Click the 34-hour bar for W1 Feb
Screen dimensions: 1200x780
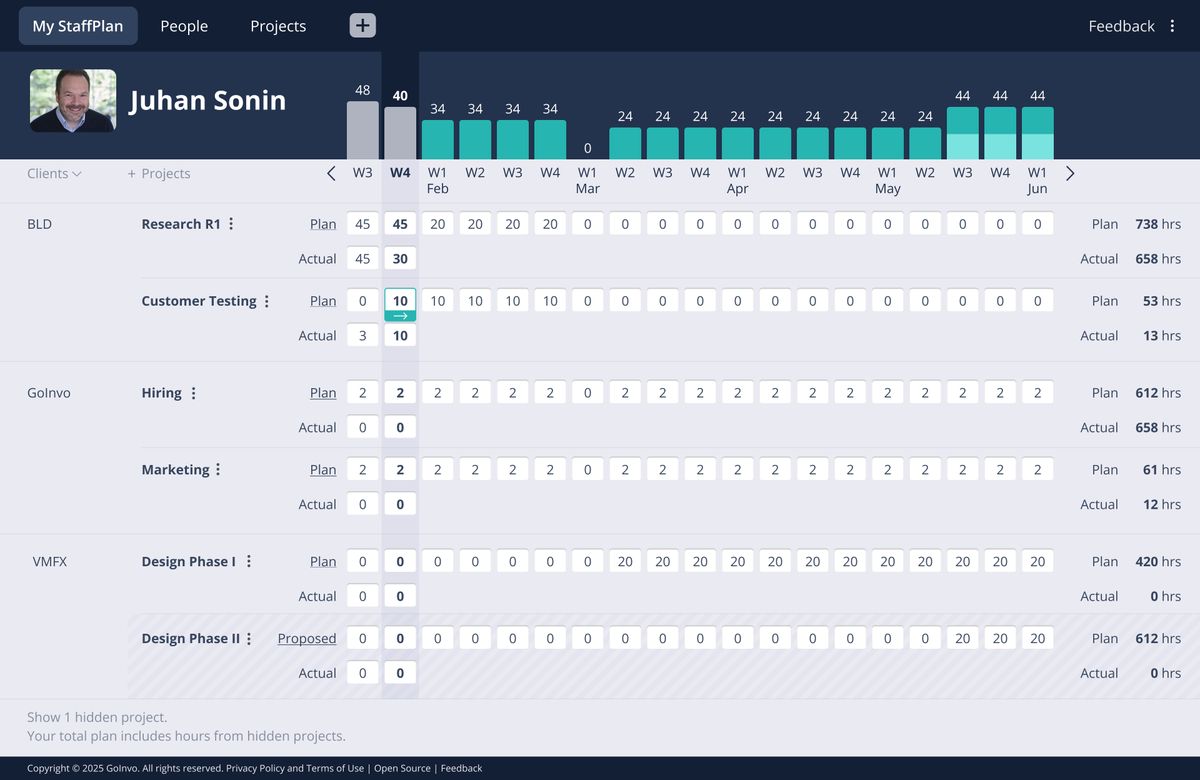coord(438,140)
